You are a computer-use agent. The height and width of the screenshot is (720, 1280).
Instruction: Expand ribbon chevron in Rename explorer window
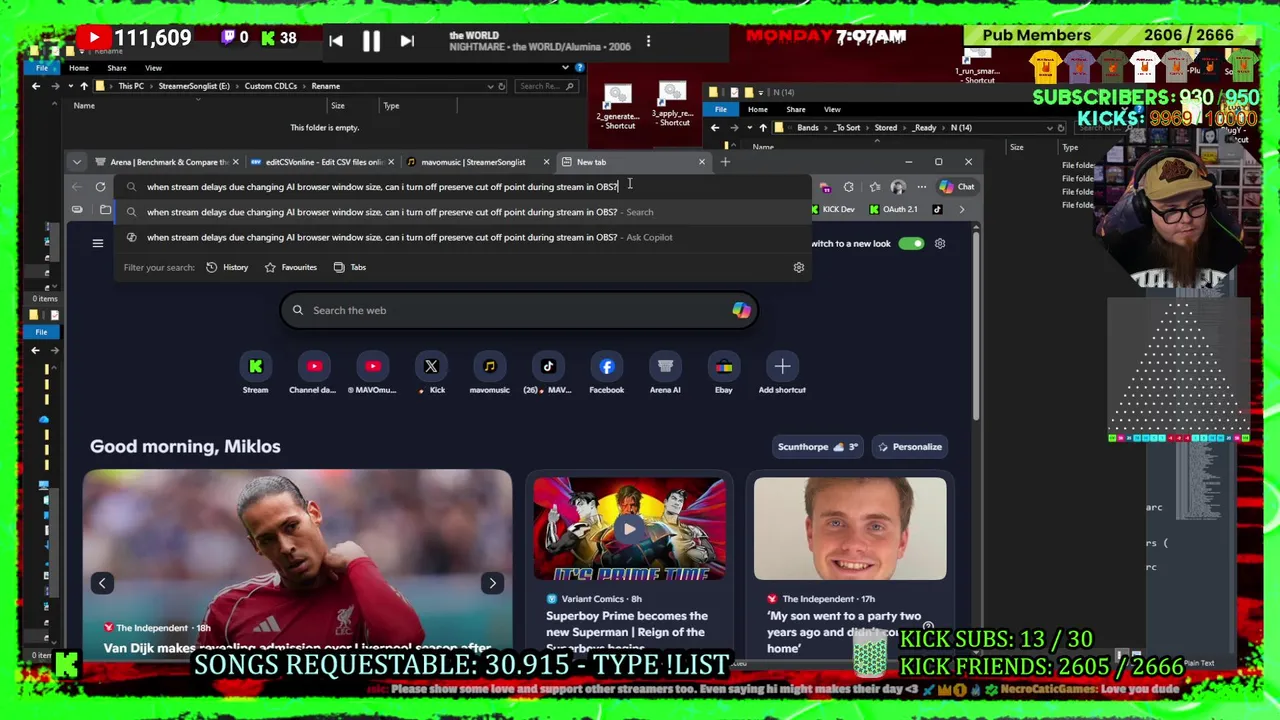pos(564,68)
